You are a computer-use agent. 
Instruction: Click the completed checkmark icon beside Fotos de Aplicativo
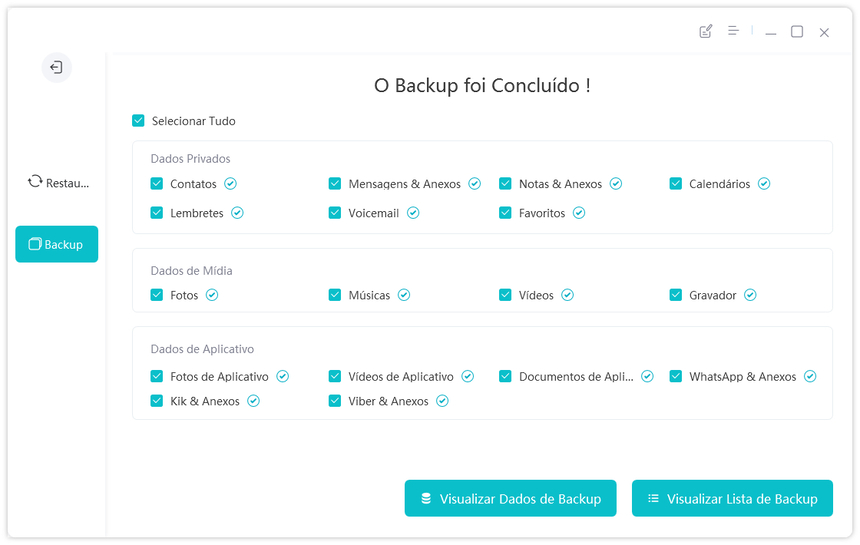click(282, 376)
